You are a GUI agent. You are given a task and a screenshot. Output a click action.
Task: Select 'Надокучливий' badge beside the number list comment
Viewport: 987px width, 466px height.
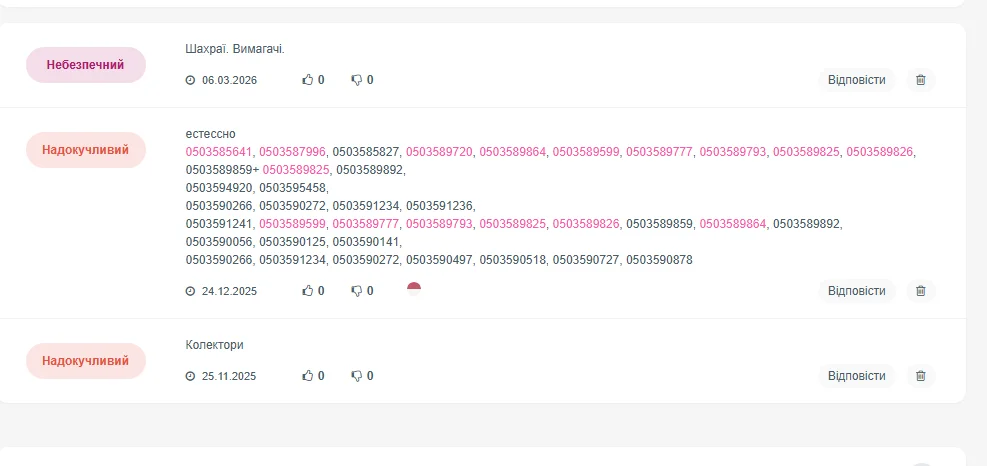click(86, 150)
